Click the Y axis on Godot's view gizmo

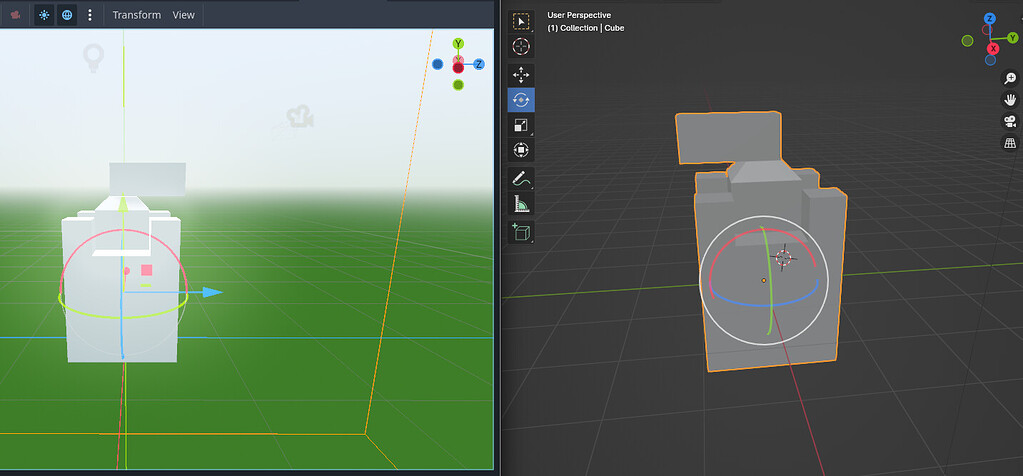click(459, 44)
